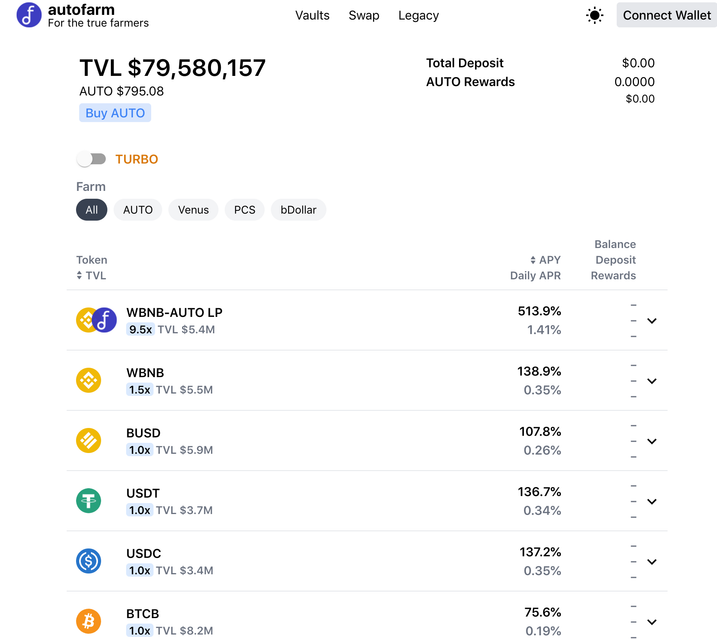
Task: Expand the BUSD vault details chevron
Action: coord(652,441)
